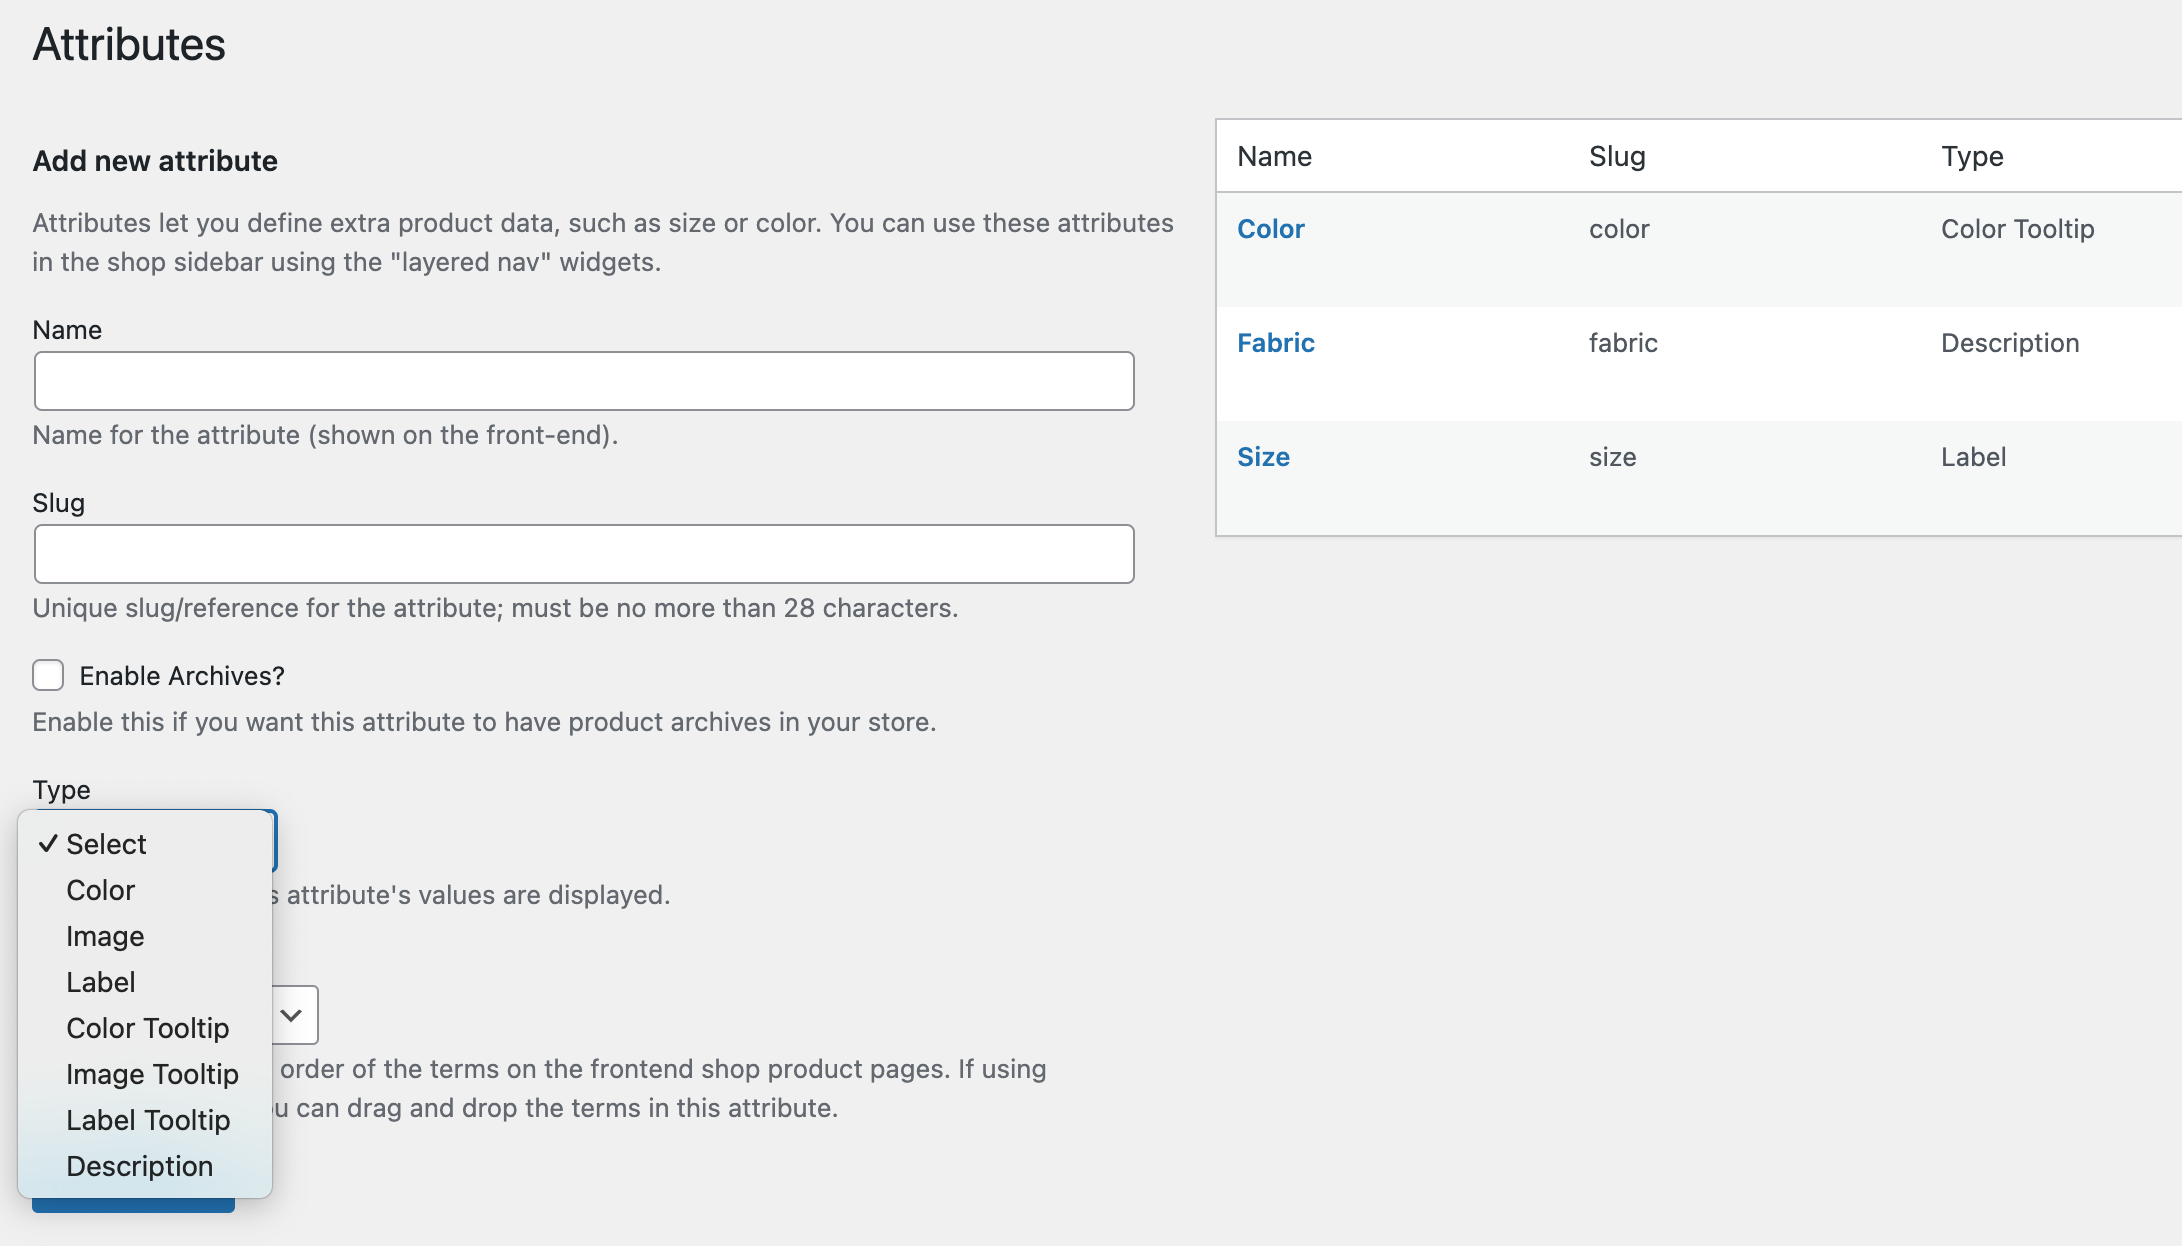The image size is (2182, 1246).
Task: Select "Image" as the attribute type
Action: 105,936
